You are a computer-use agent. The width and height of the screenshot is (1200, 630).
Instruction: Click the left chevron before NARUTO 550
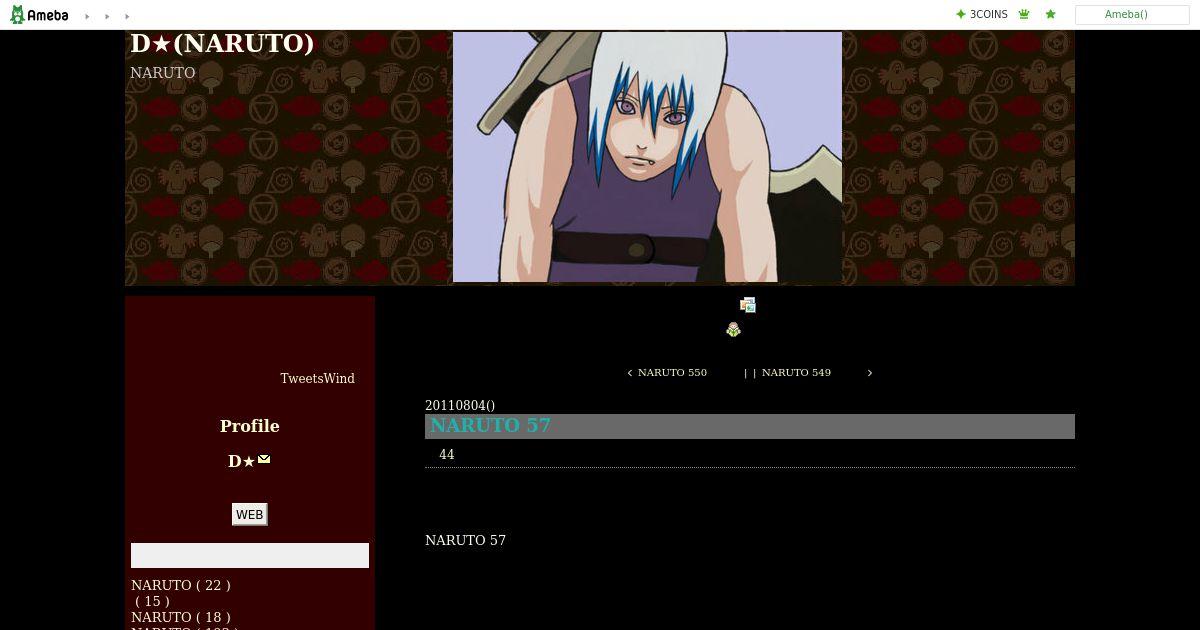(x=630, y=373)
